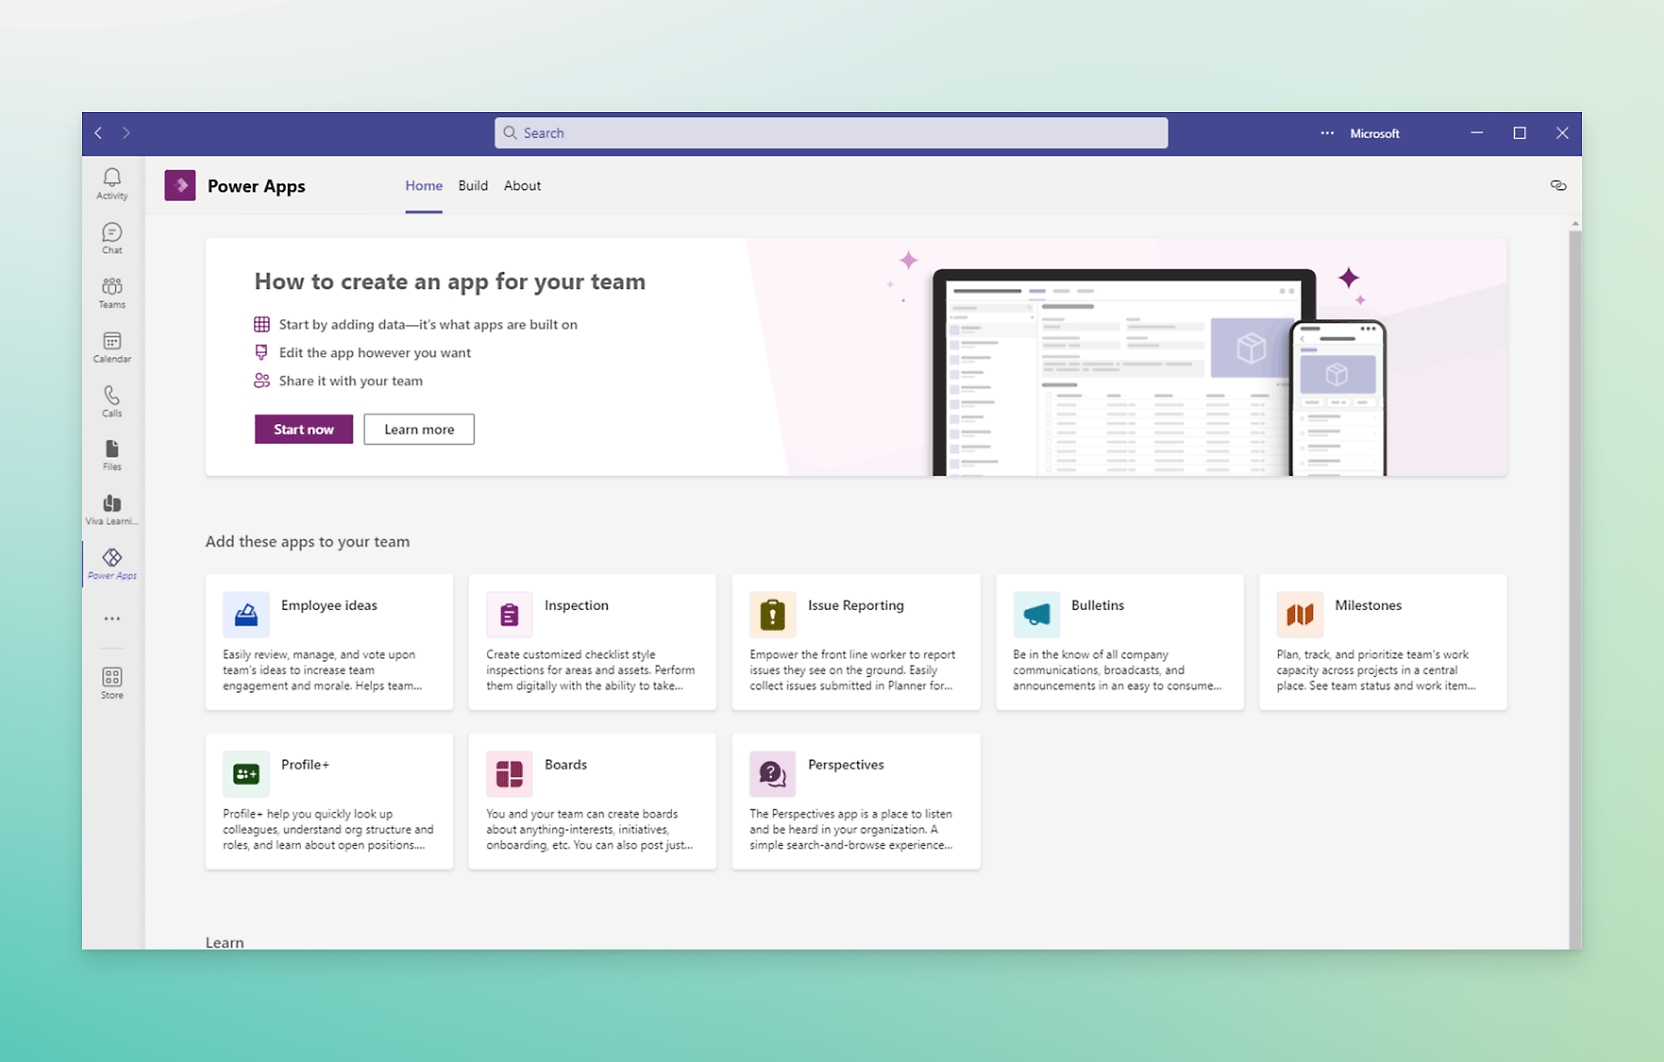Image resolution: width=1664 pixels, height=1062 pixels.
Task: Click Learn more about creating apps
Action: tap(418, 428)
